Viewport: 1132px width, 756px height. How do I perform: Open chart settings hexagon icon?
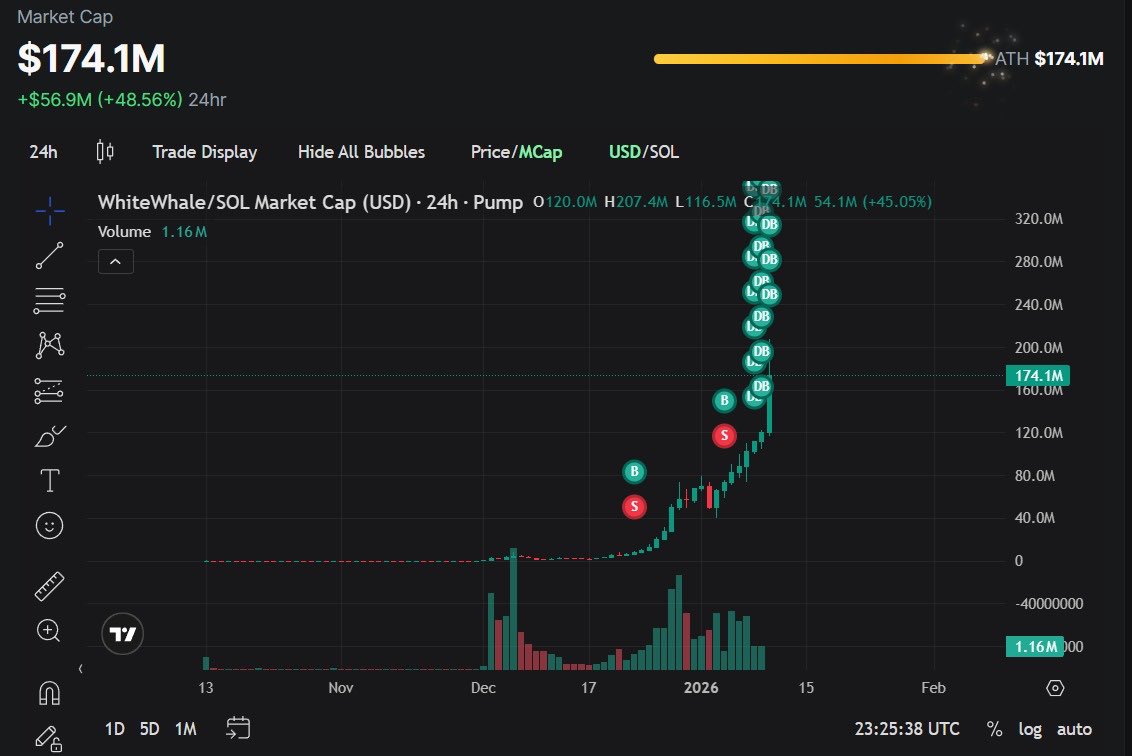click(x=1055, y=688)
